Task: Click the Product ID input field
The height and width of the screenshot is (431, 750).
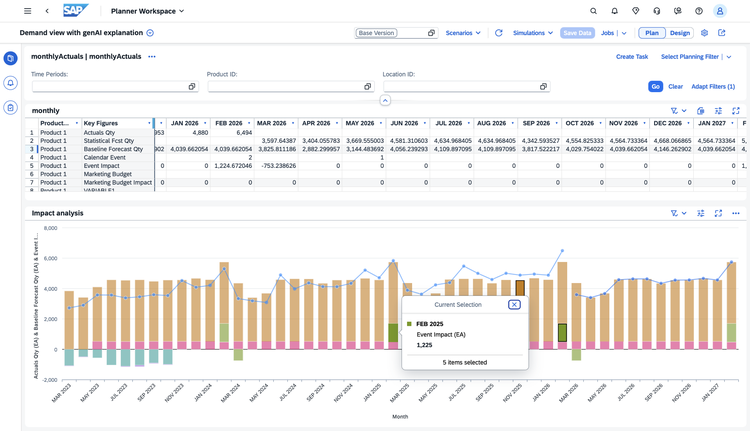Action: [291, 87]
